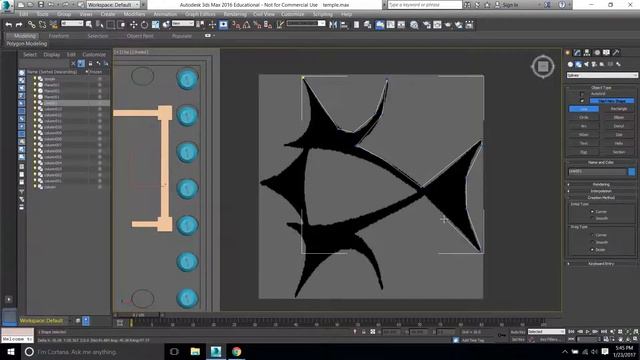Open the selection filter dropdown
Screen dimensions: 640x360
[72, 24]
